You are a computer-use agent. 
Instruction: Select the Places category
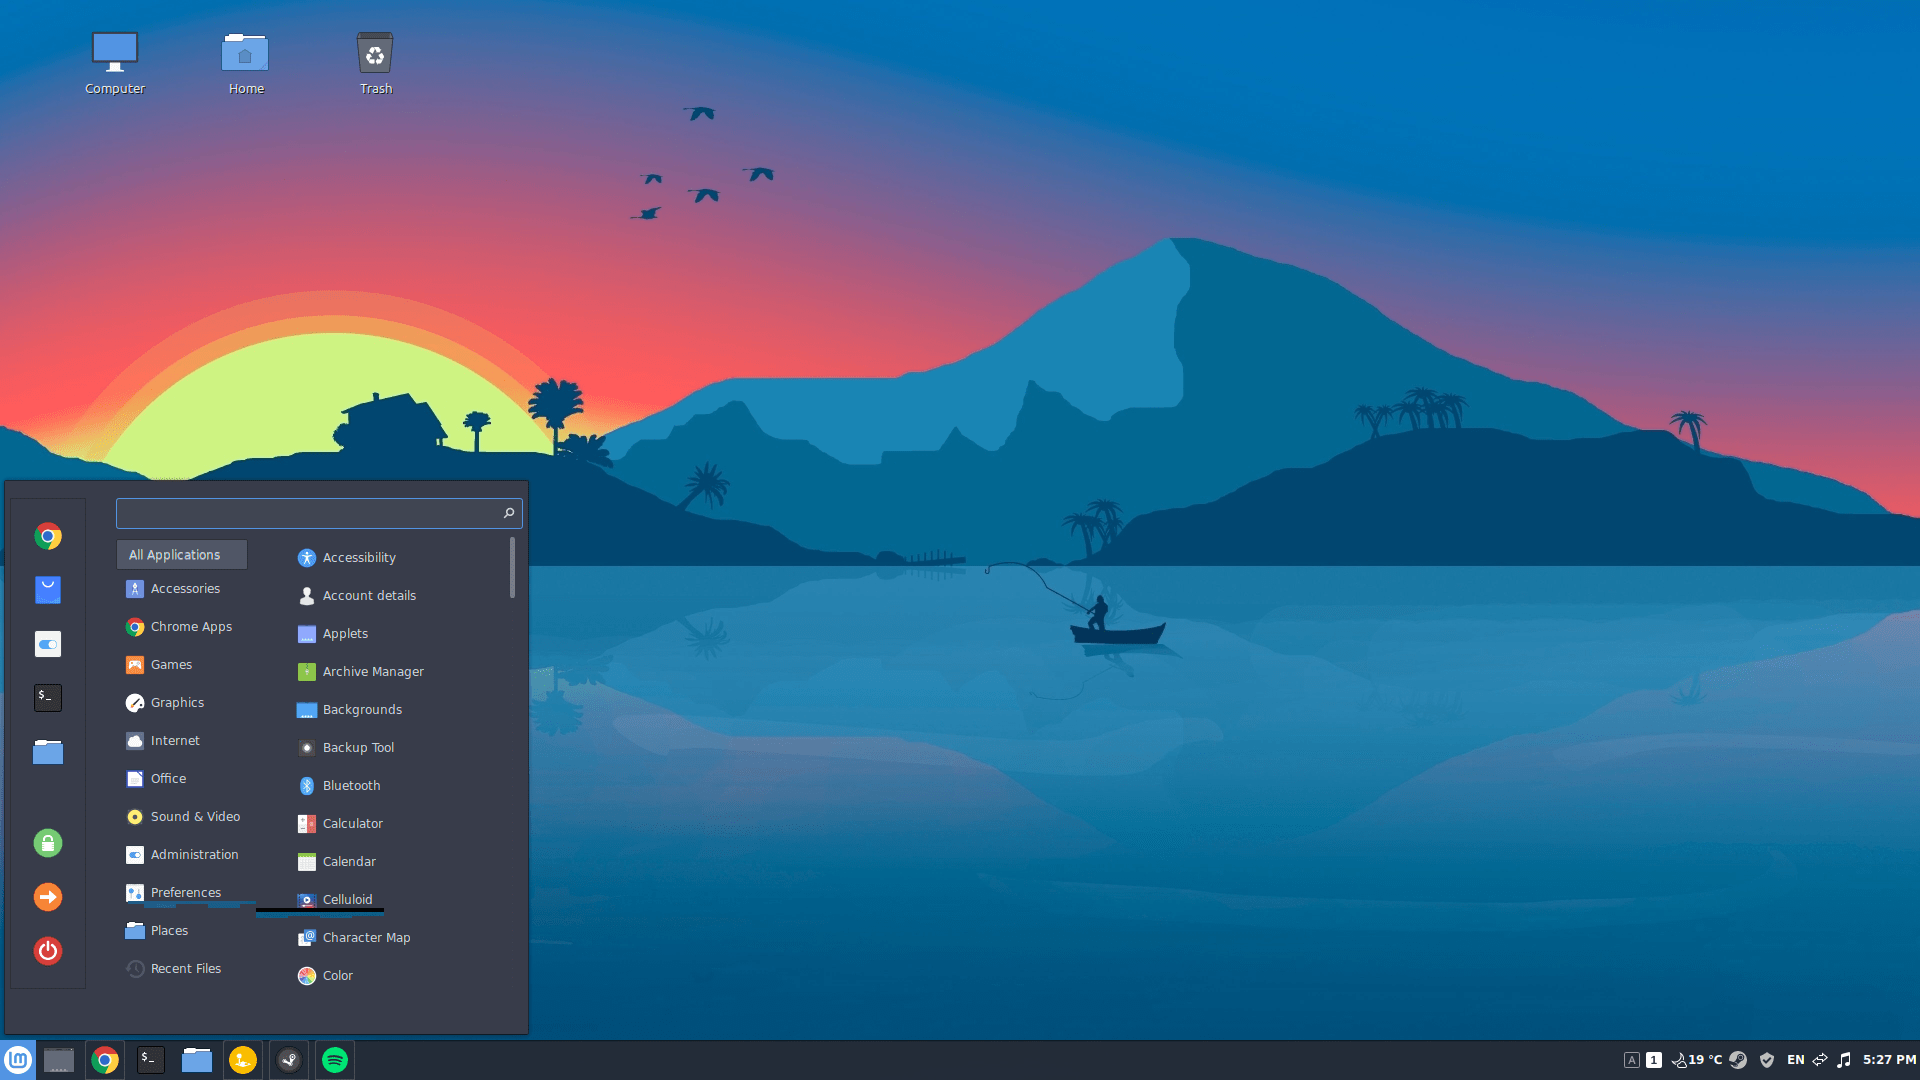(182, 931)
